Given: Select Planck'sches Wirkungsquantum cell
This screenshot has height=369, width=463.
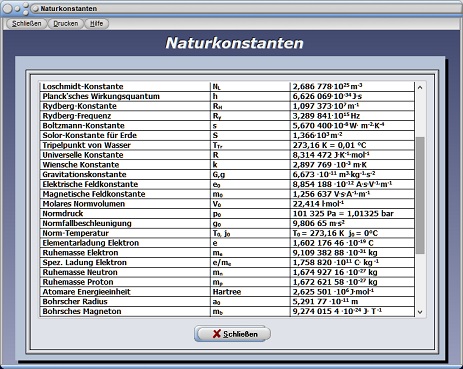Looking at the screenshot, I should coord(125,96).
